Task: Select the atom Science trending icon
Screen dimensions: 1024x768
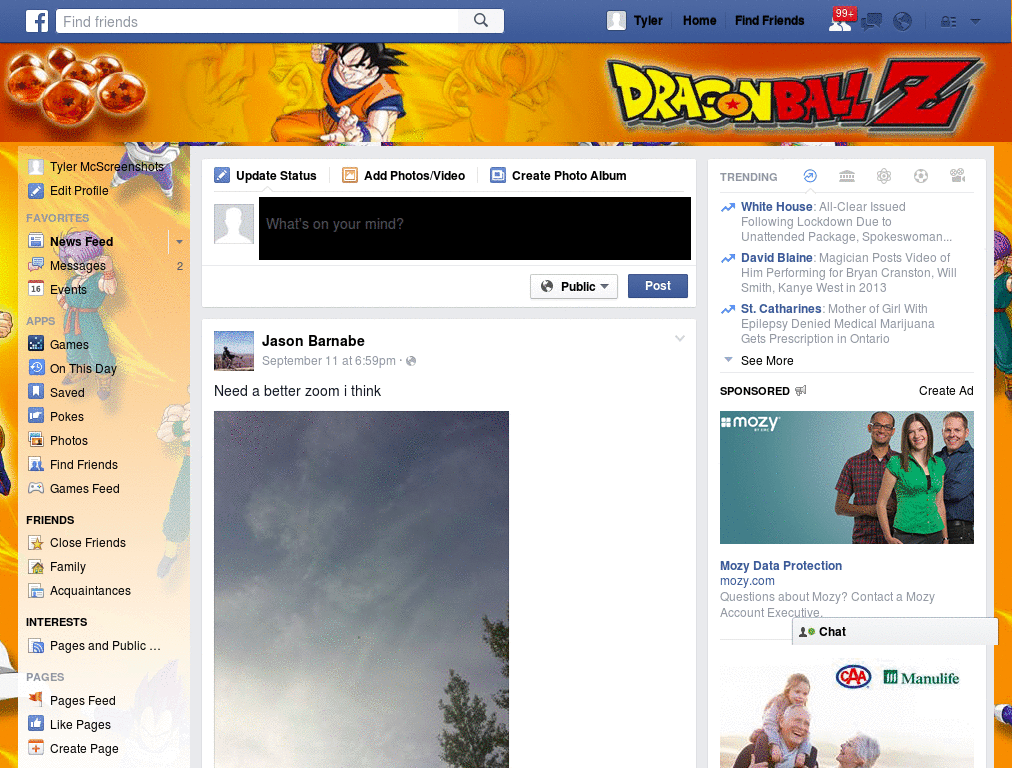Action: point(884,176)
